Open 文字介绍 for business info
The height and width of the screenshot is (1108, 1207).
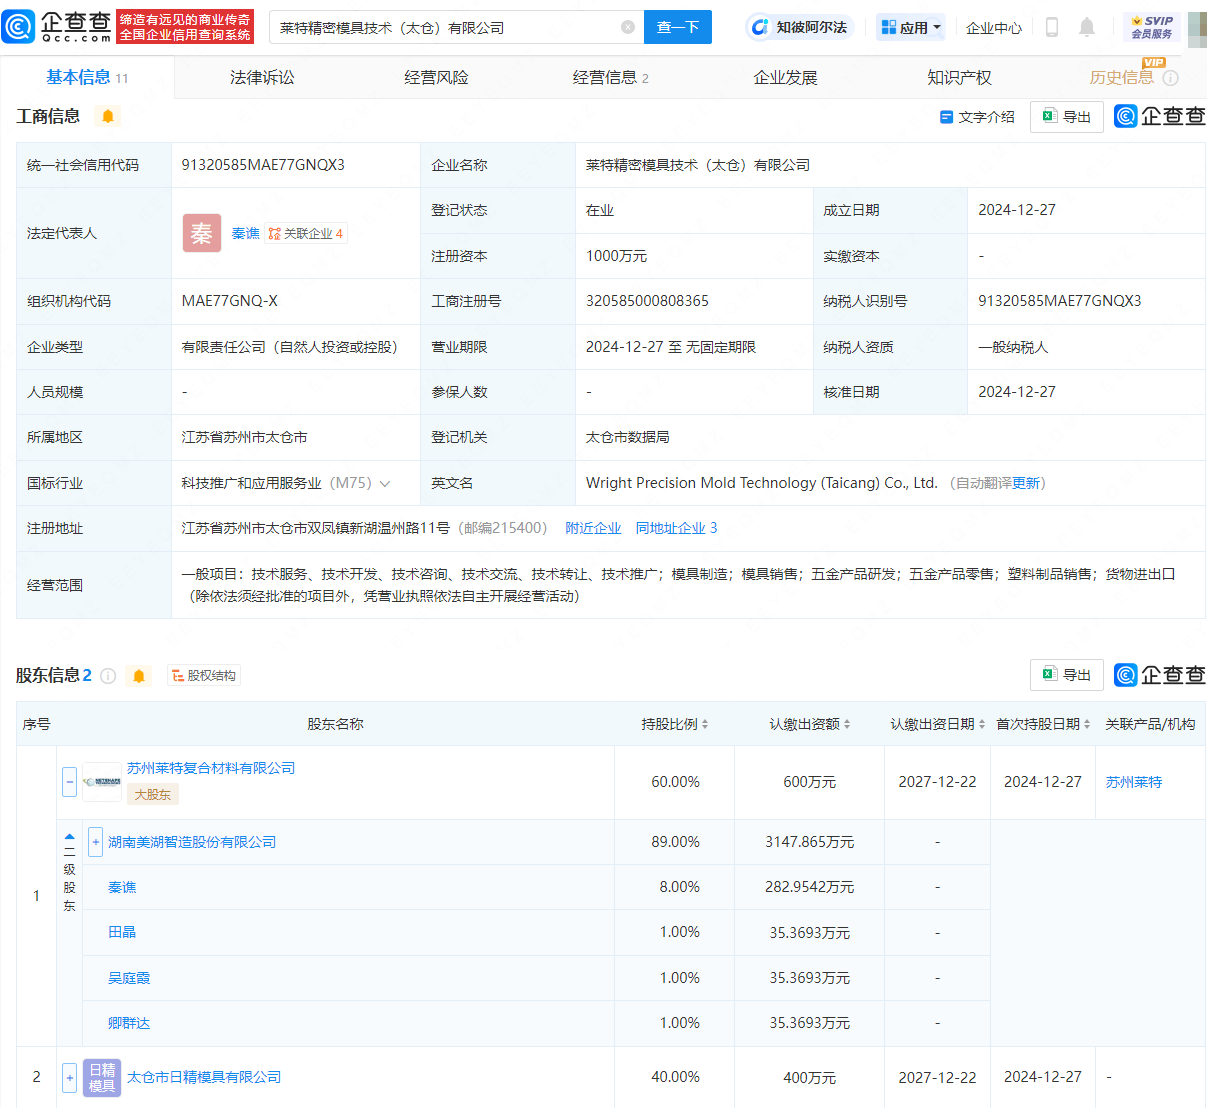(977, 117)
